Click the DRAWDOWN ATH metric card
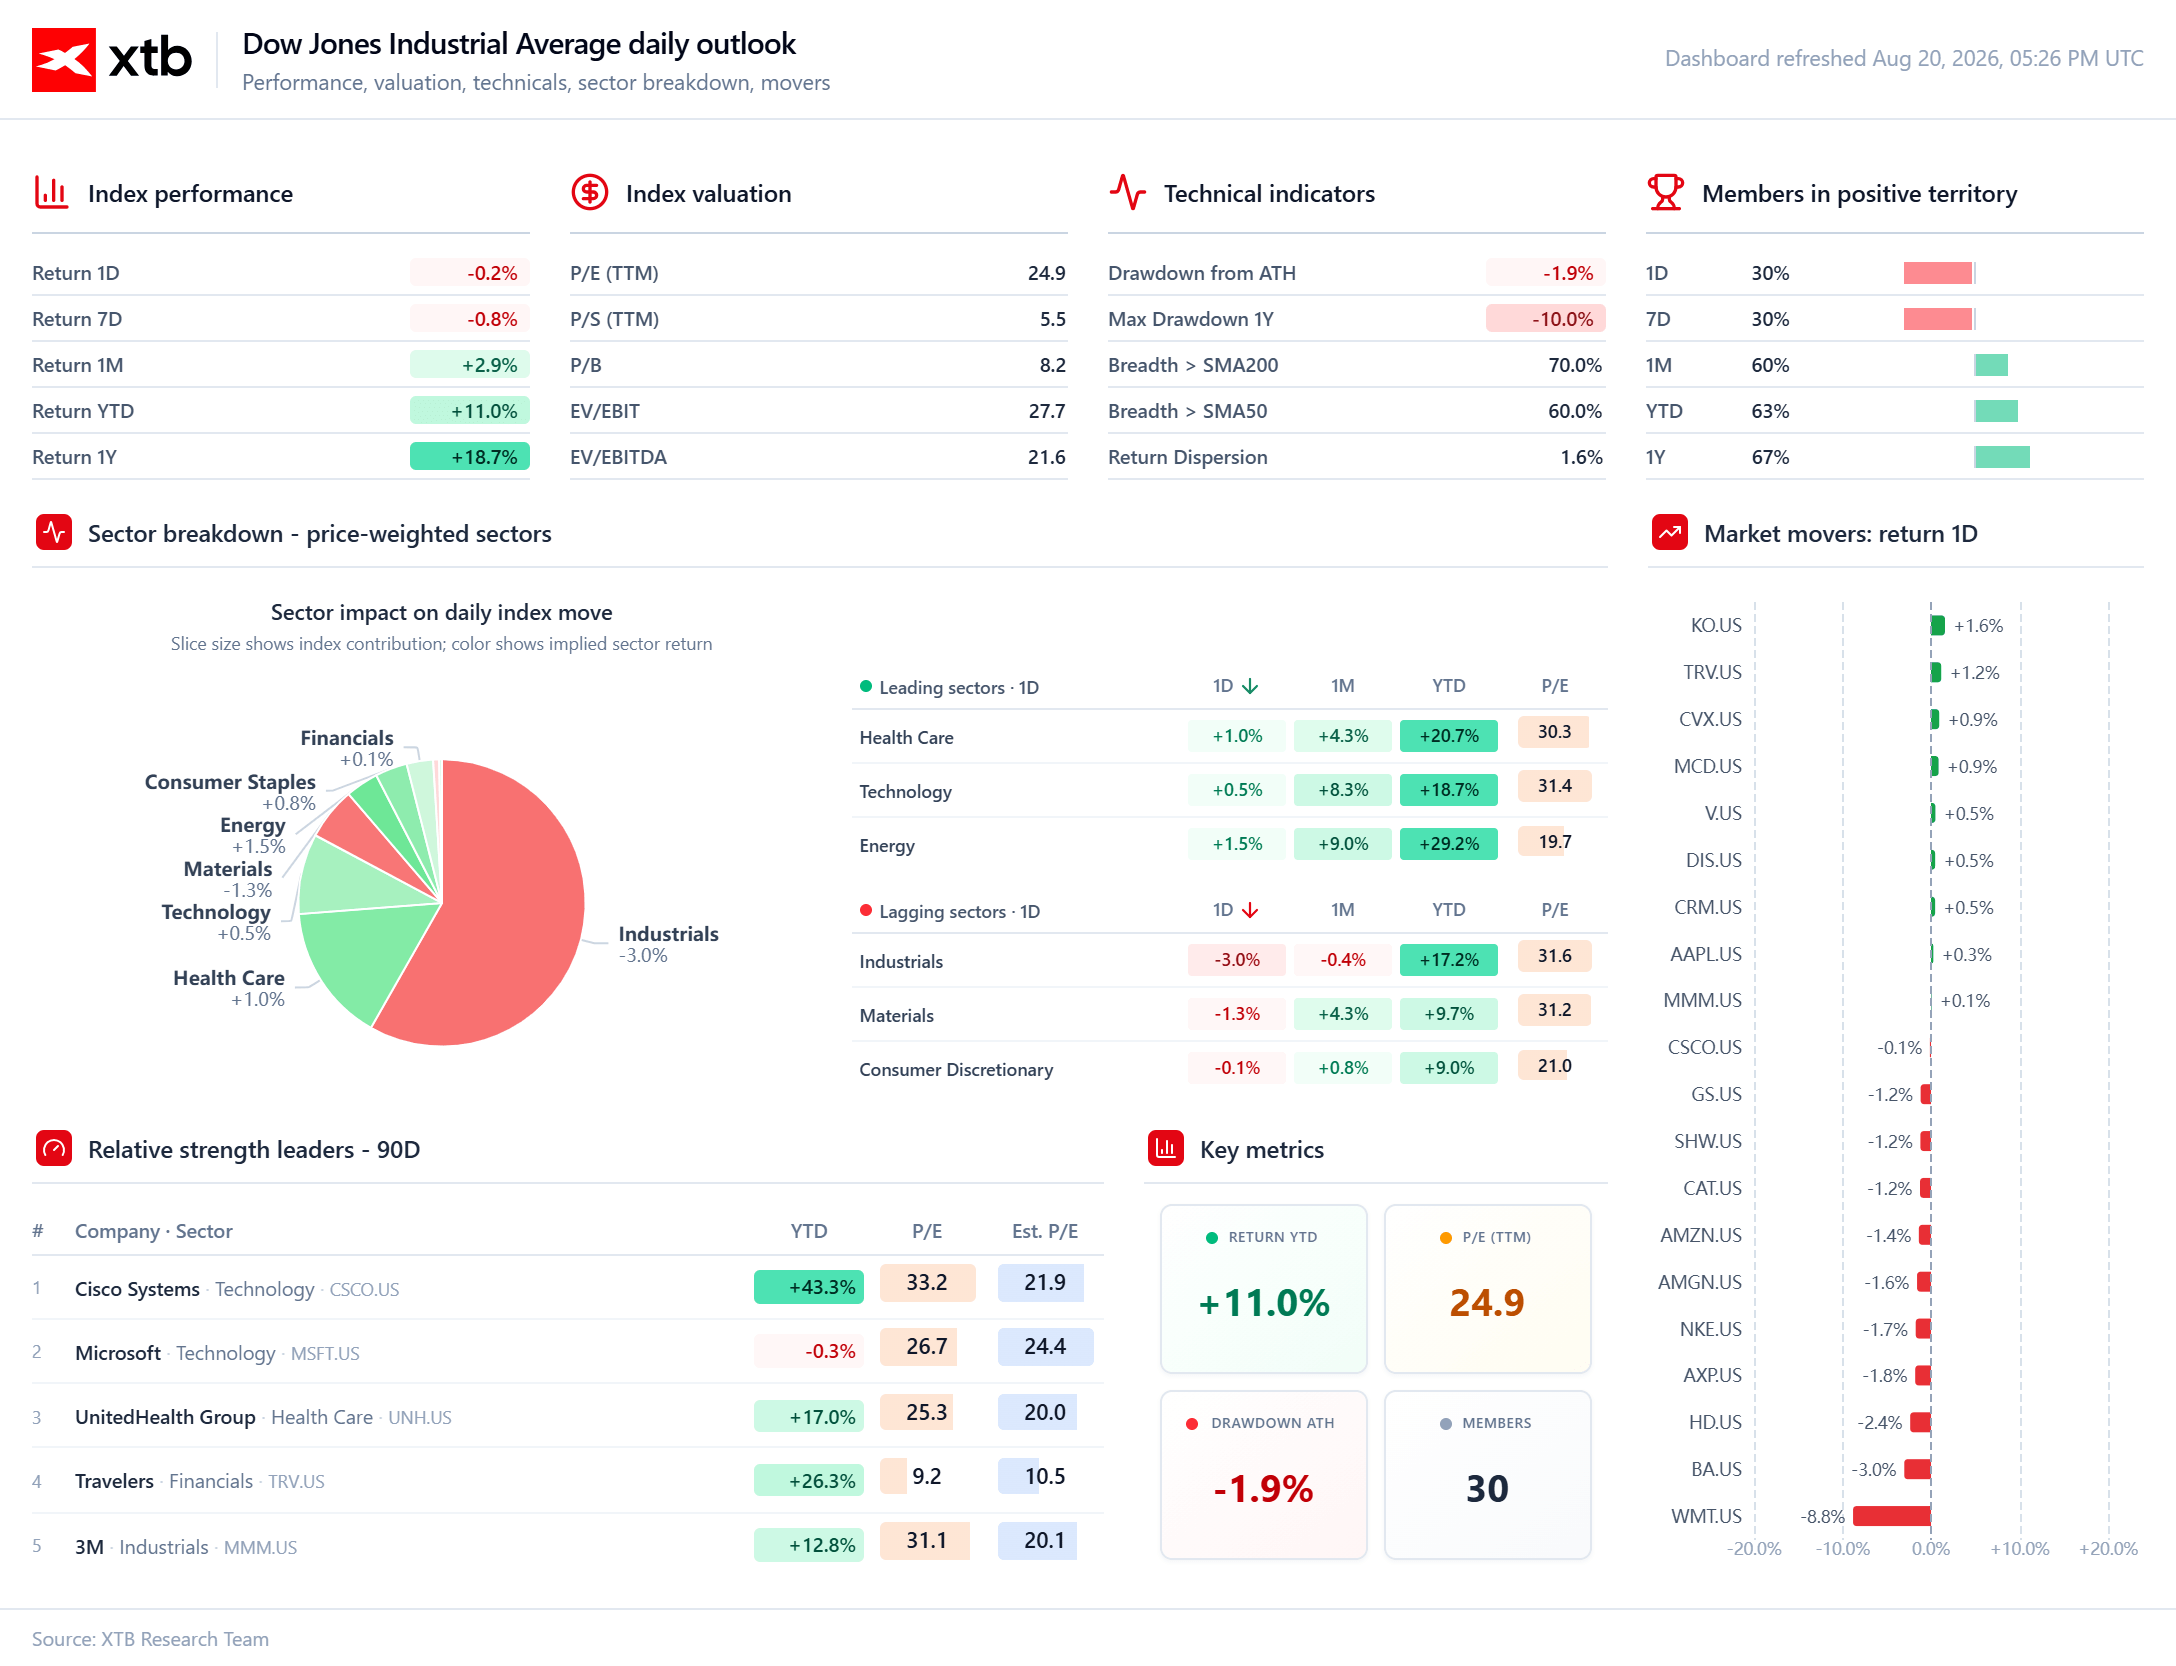 pos(1263,1475)
